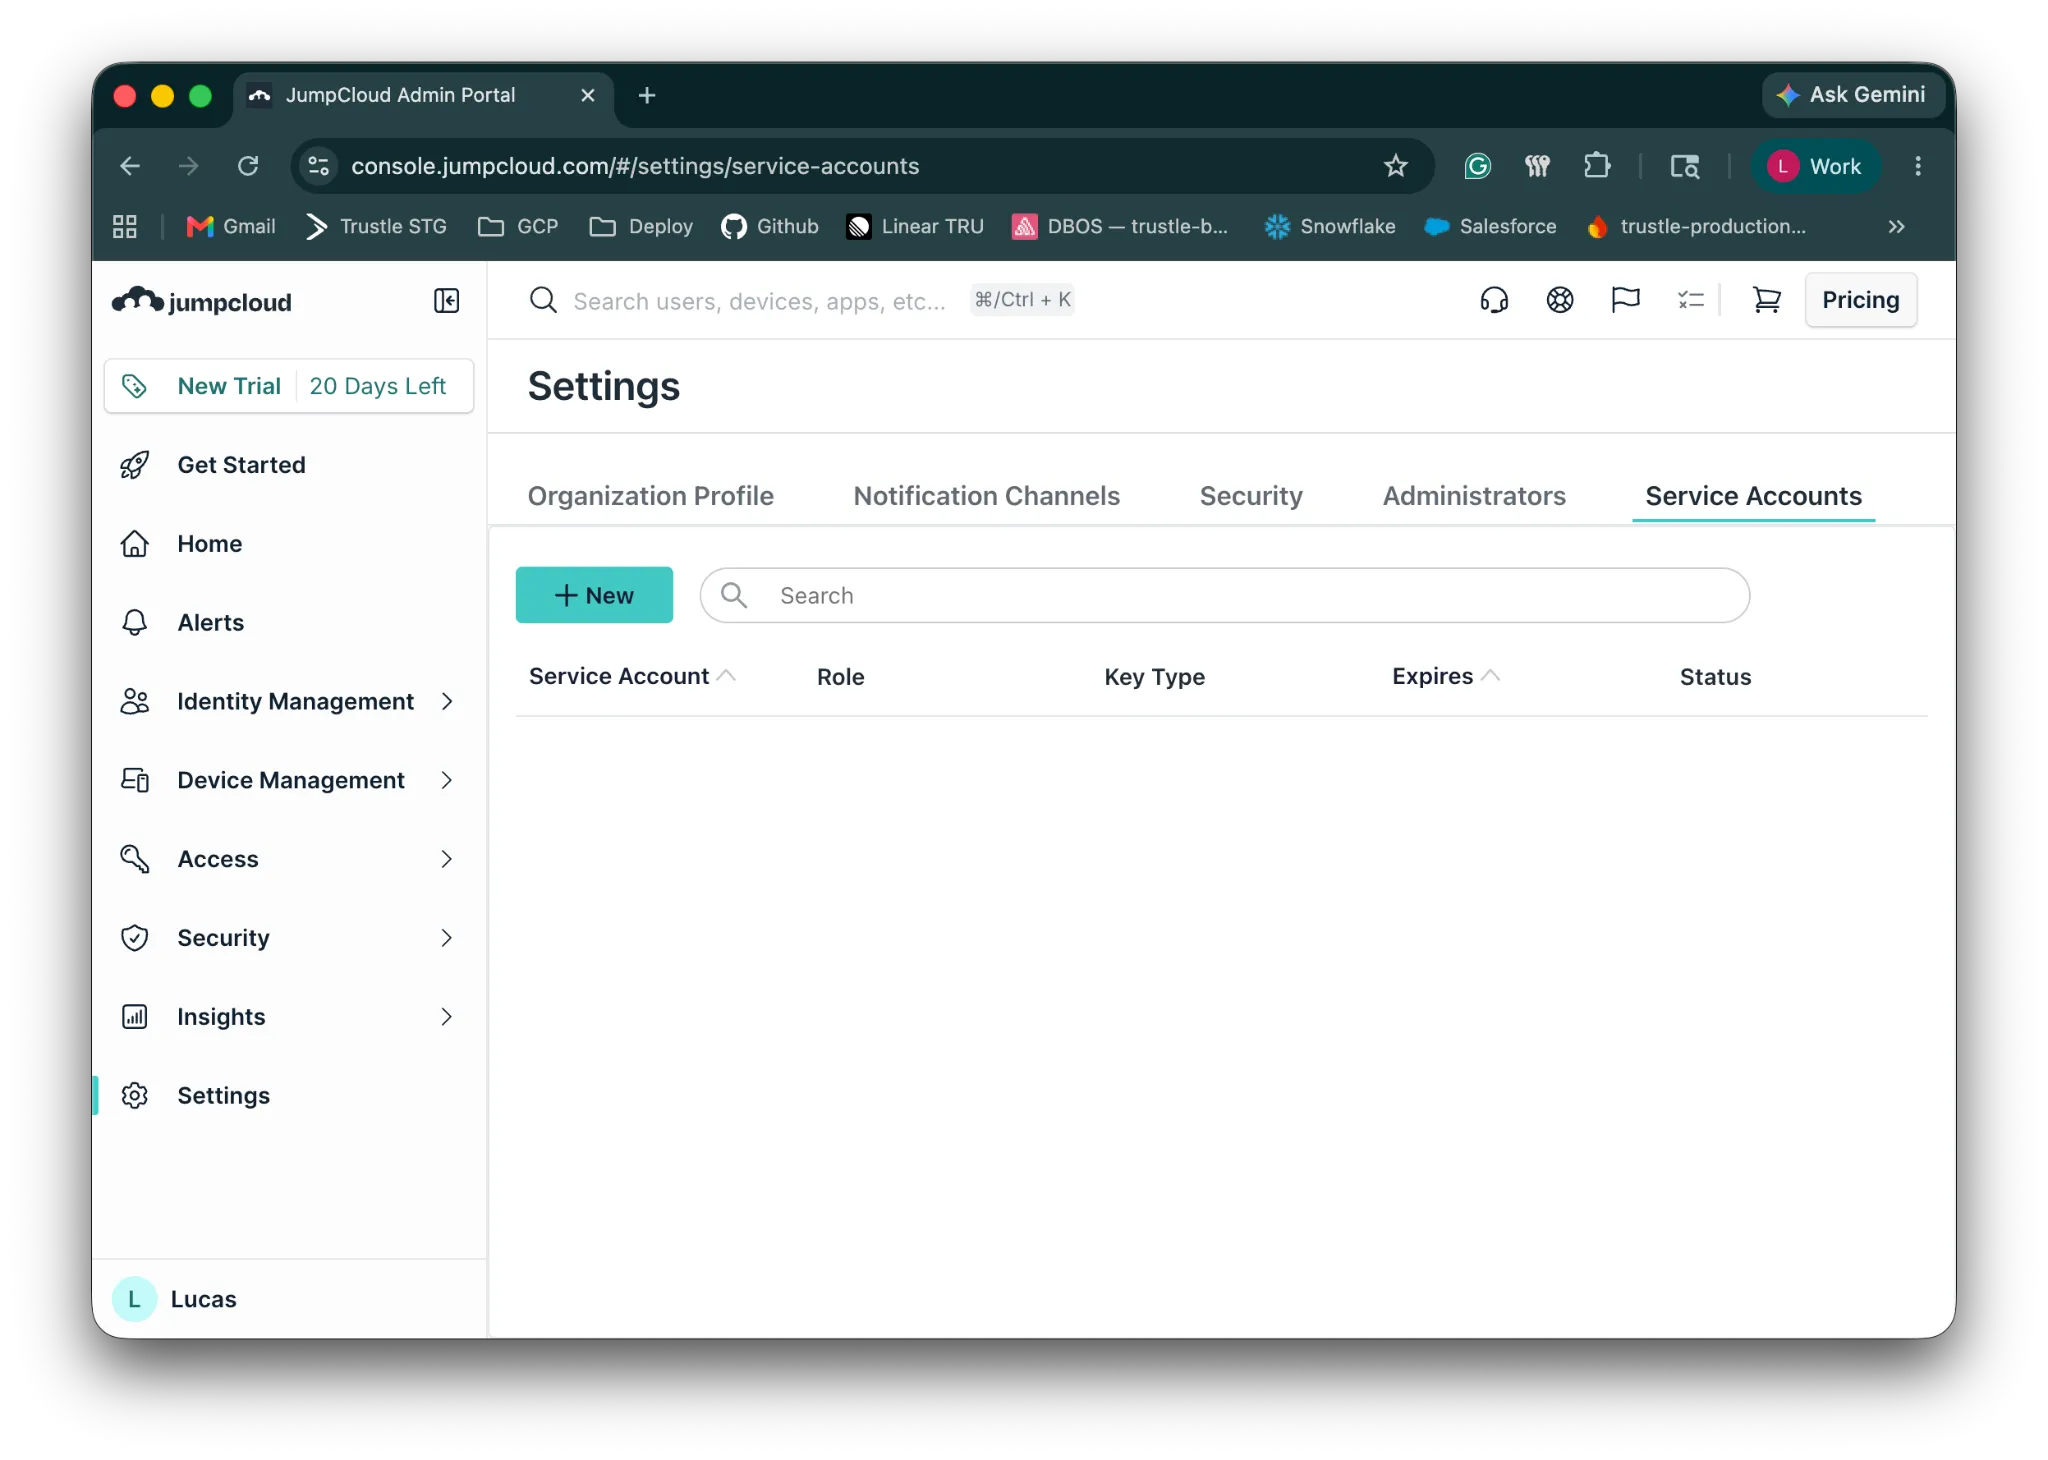The image size is (2048, 1460).
Task: Reload the browser page
Action: (248, 166)
